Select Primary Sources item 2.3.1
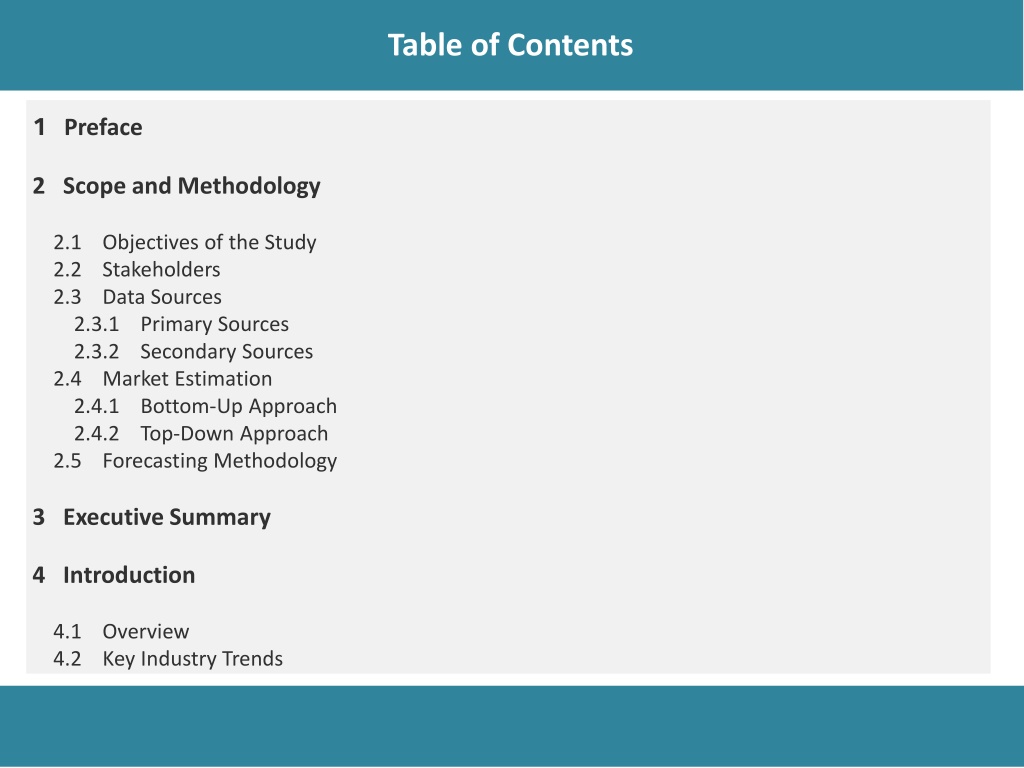Screen dimensions: 1024x768 coord(182,324)
